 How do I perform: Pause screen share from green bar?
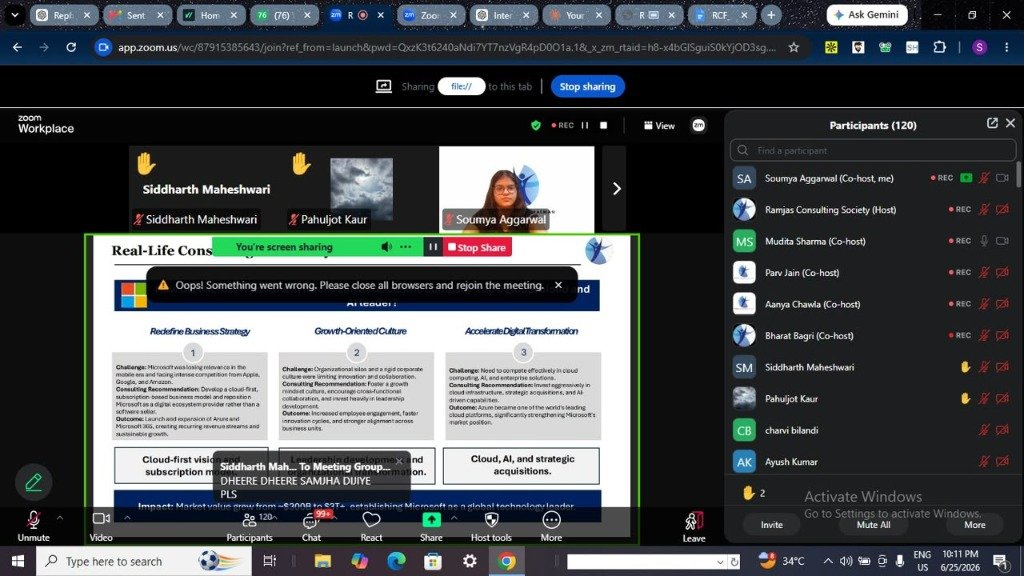(x=432, y=247)
